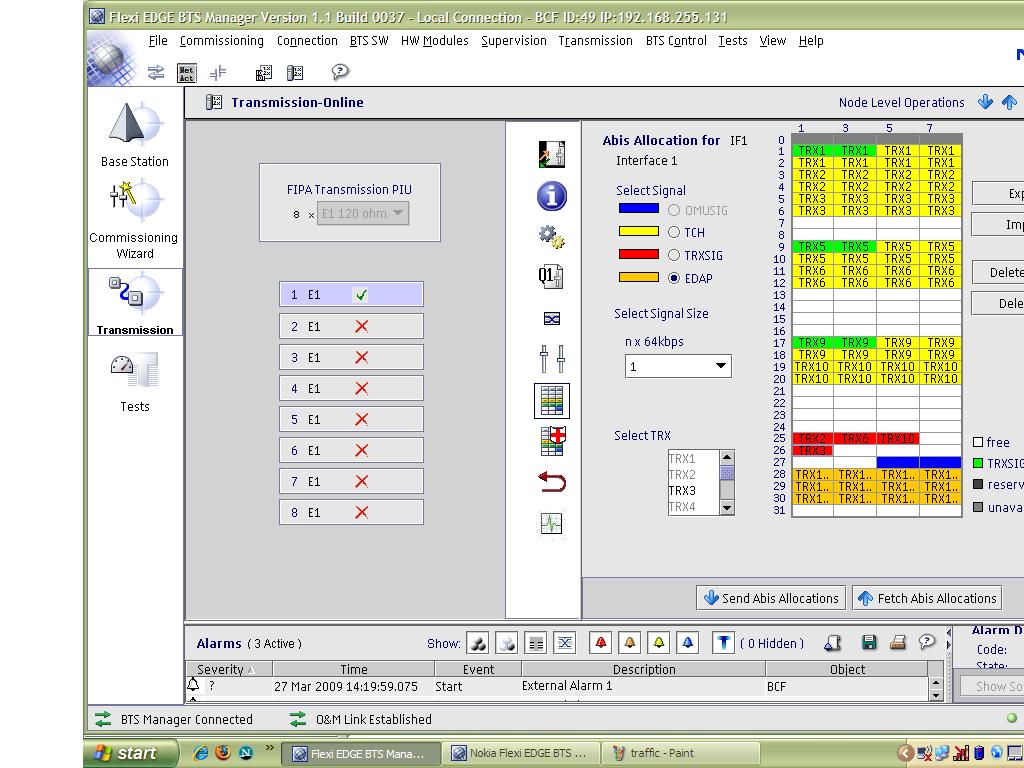Screen dimensions: 1024x768
Task: Open the Supervision menu
Action: point(513,41)
